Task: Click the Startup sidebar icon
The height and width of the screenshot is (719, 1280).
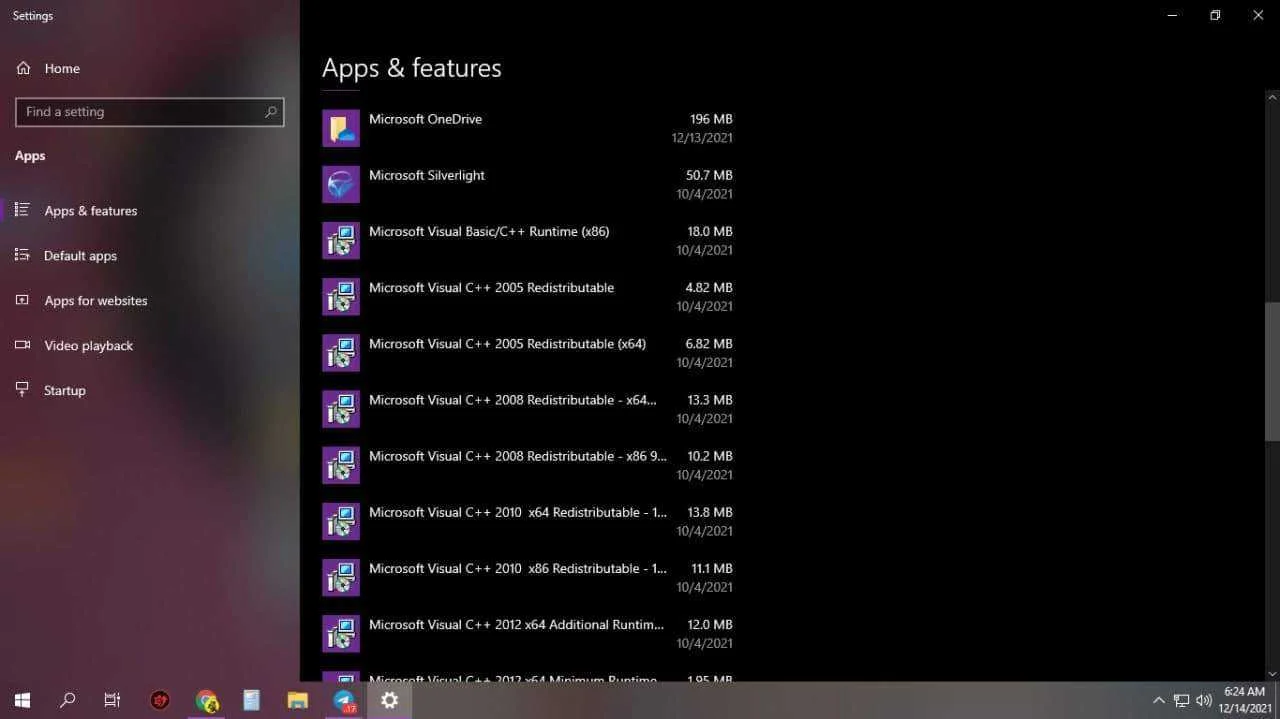Action: (x=22, y=390)
